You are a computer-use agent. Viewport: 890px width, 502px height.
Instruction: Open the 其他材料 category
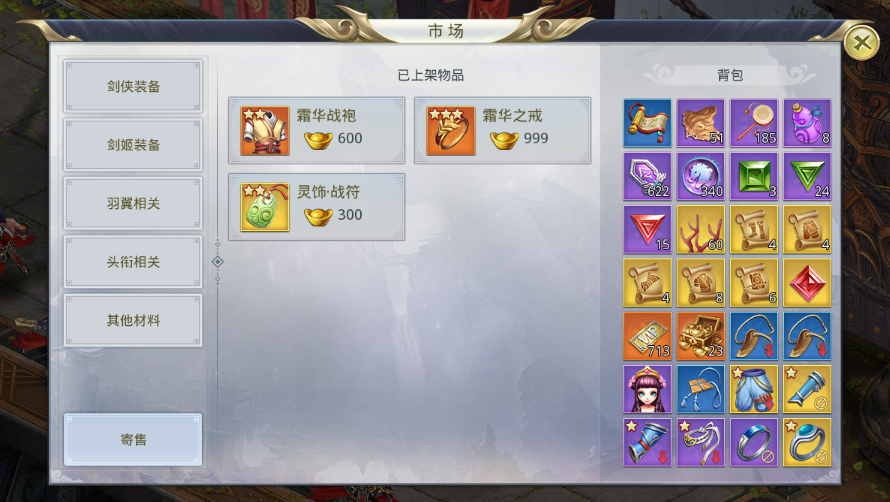click(x=133, y=320)
